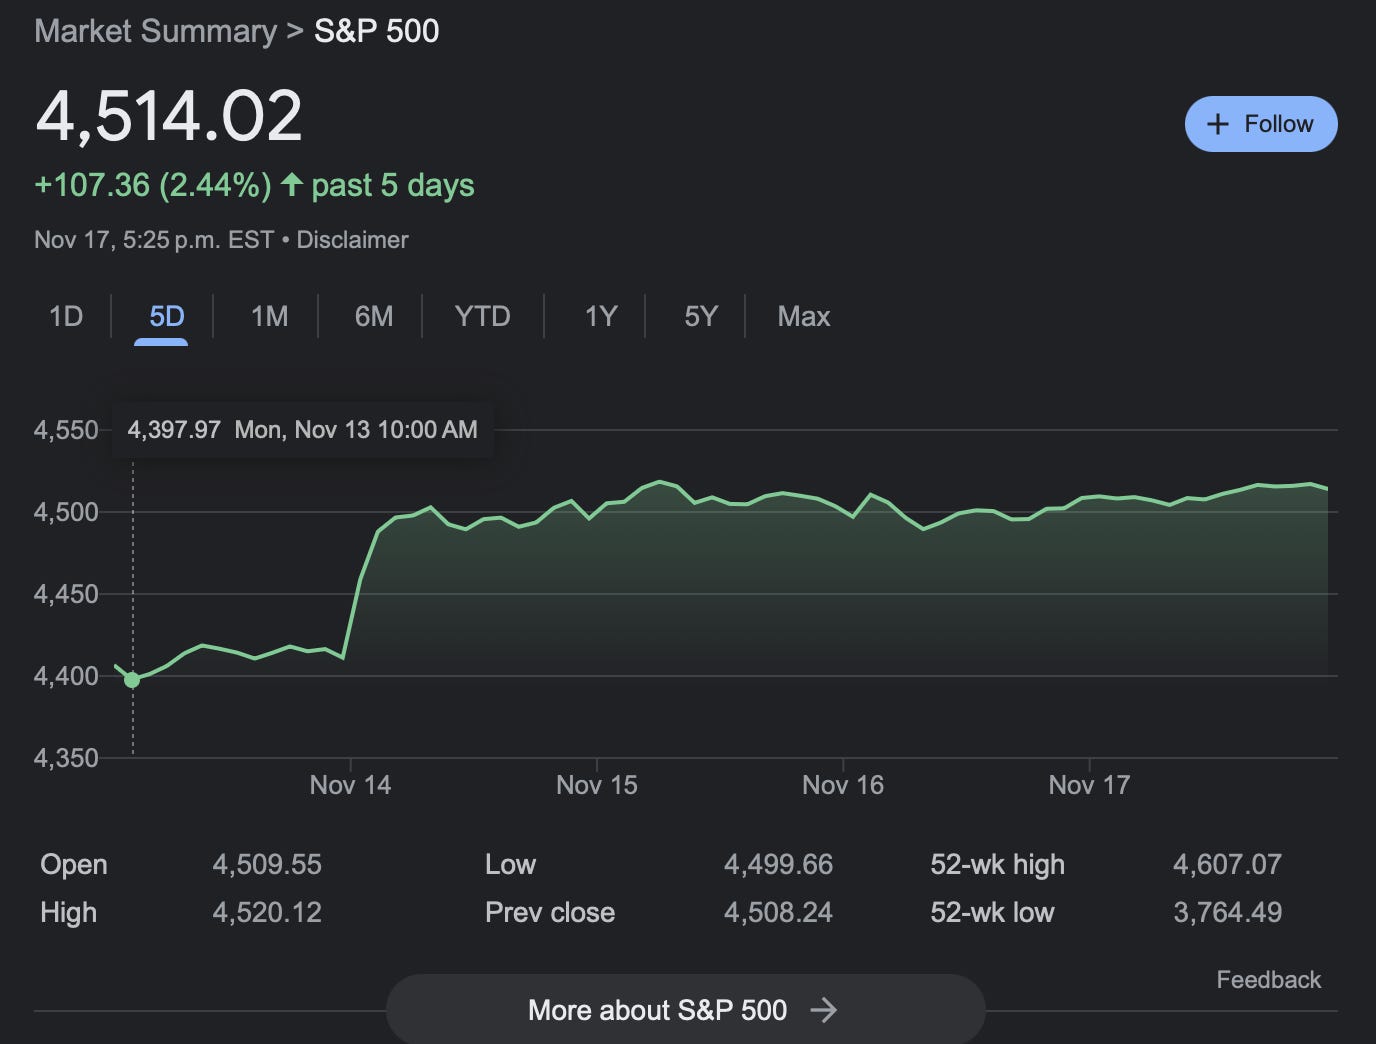The width and height of the screenshot is (1376, 1044).
Task: Click the green data point on the chart
Action: click(132, 680)
